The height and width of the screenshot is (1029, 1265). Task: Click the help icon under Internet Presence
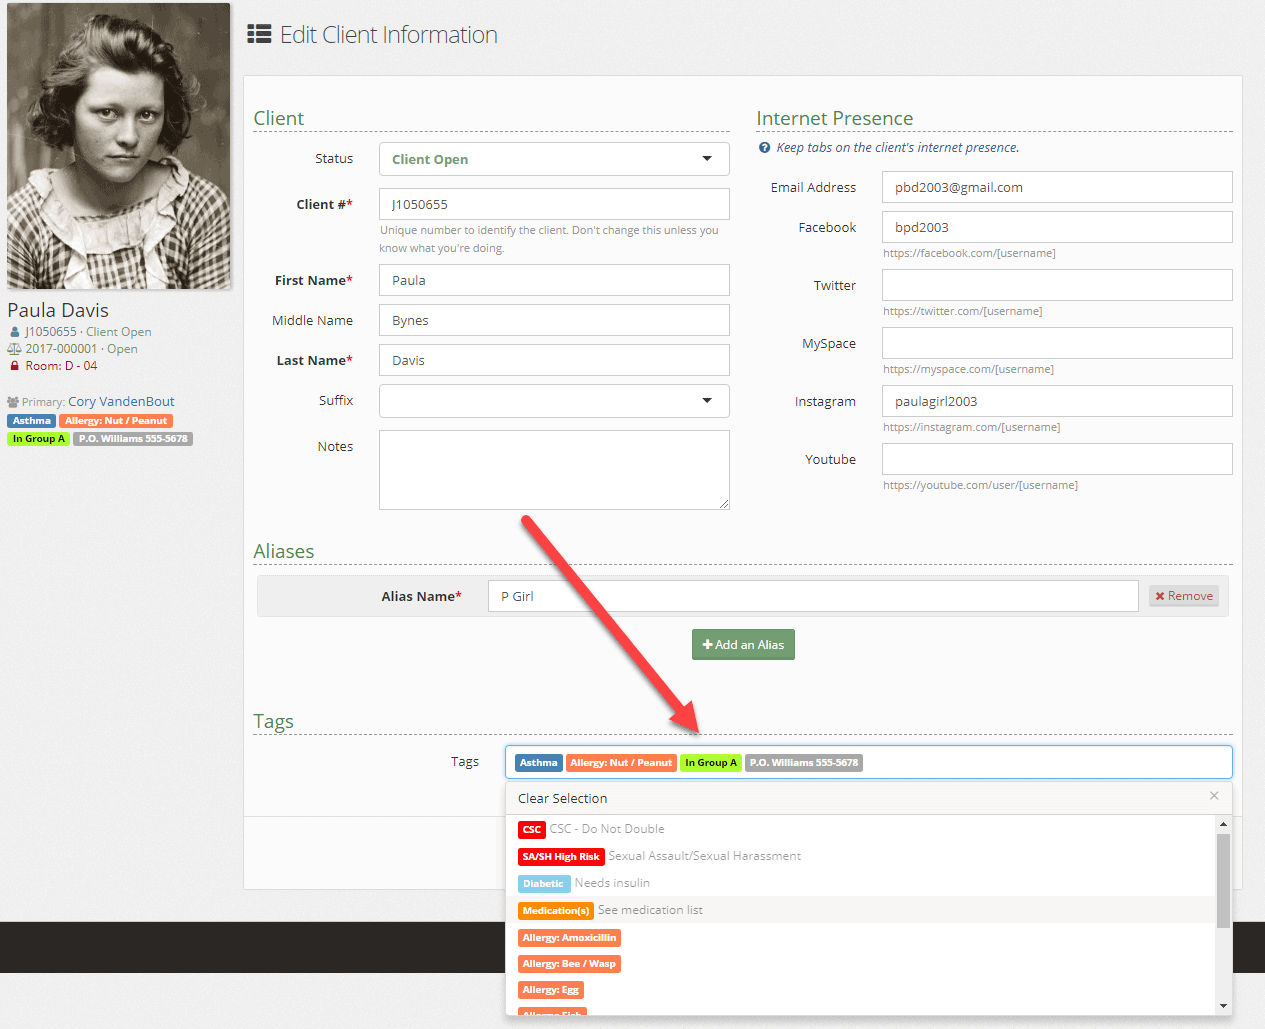tap(765, 148)
